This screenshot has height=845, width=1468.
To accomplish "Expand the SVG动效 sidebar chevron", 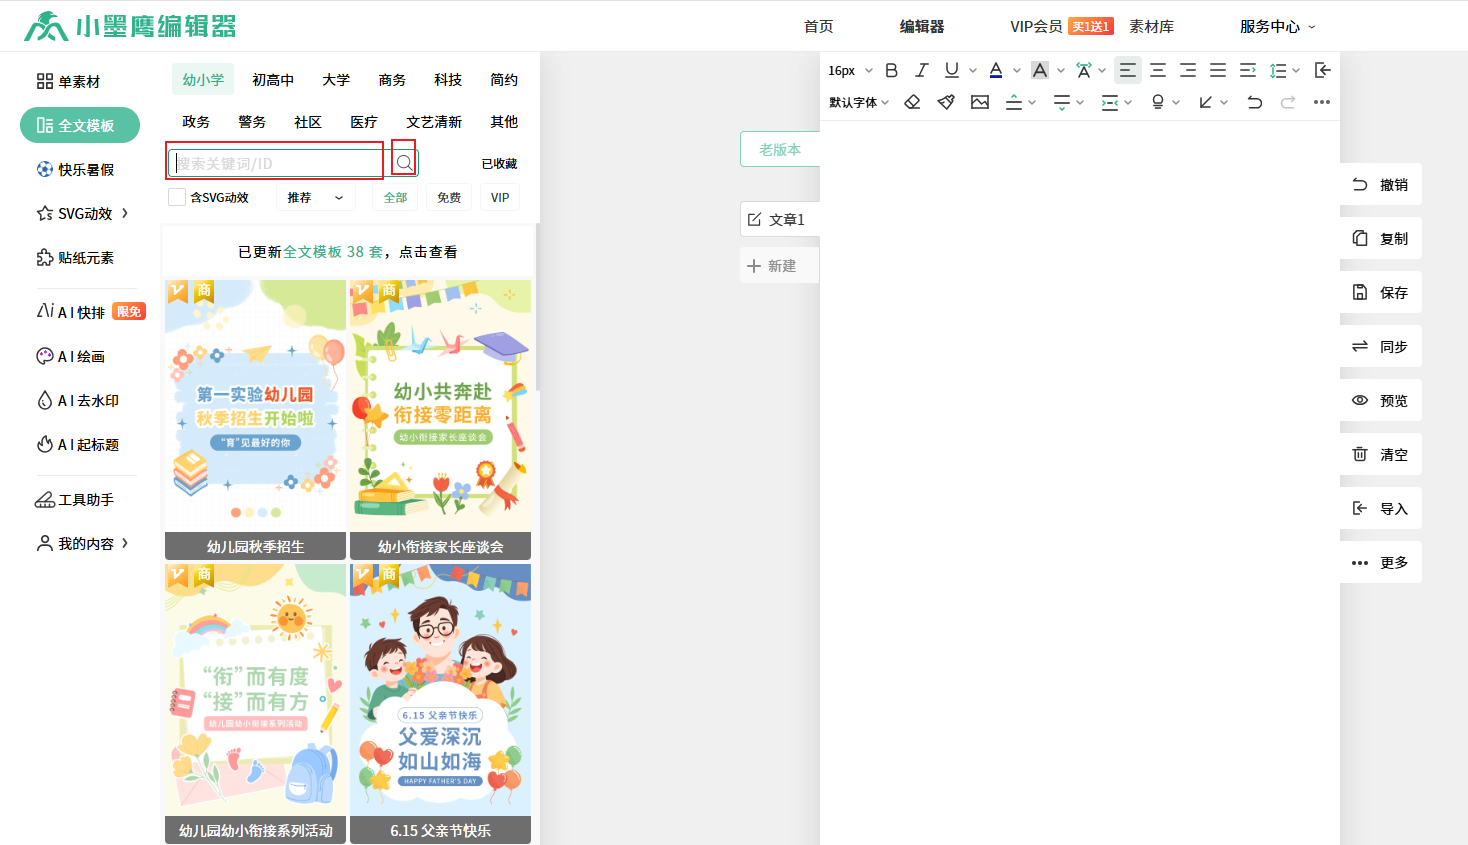I will click(x=125, y=213).
